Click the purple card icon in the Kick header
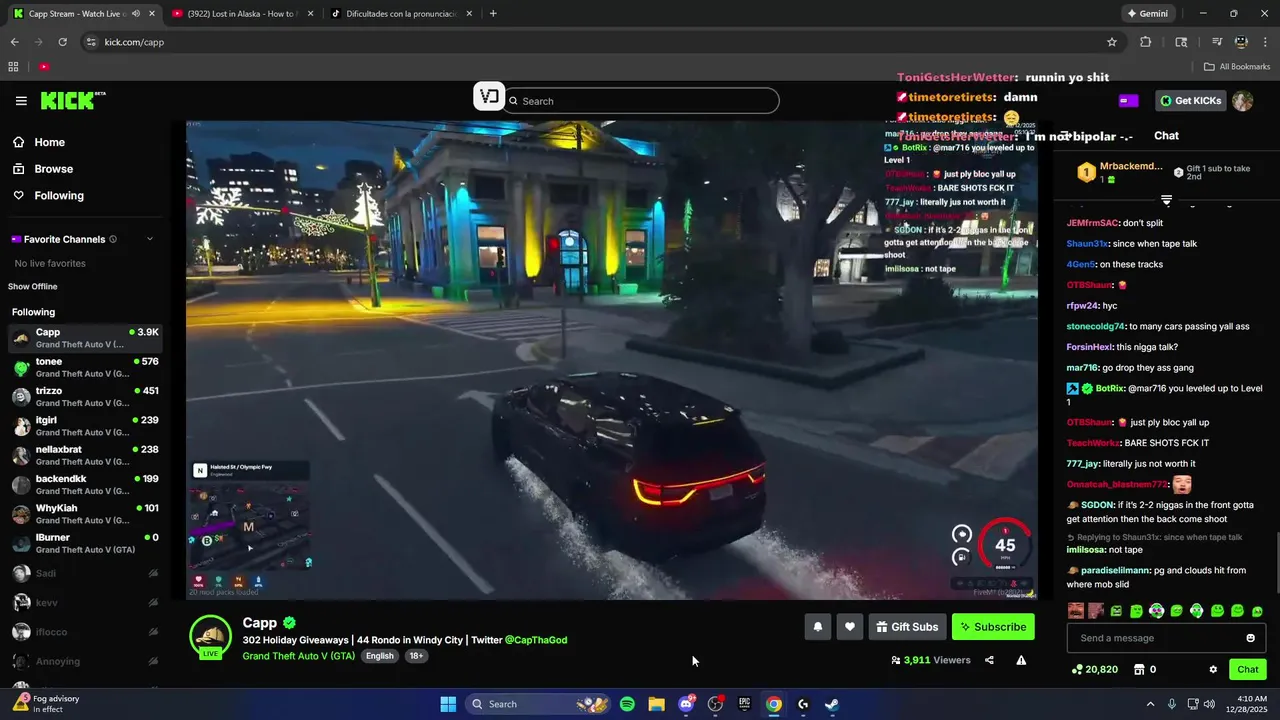The width and height of the screenshot is (1280, 720). tap(1128, 101)
